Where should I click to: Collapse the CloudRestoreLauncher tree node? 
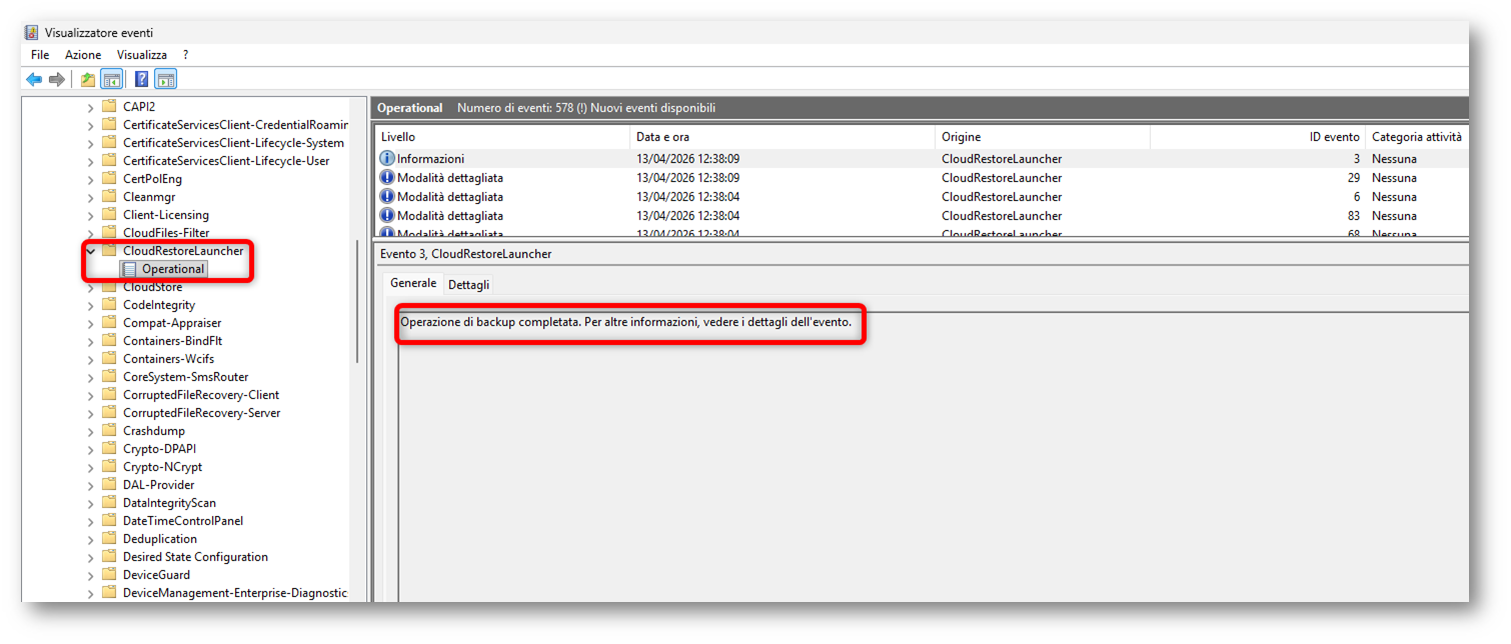[91, 251]
